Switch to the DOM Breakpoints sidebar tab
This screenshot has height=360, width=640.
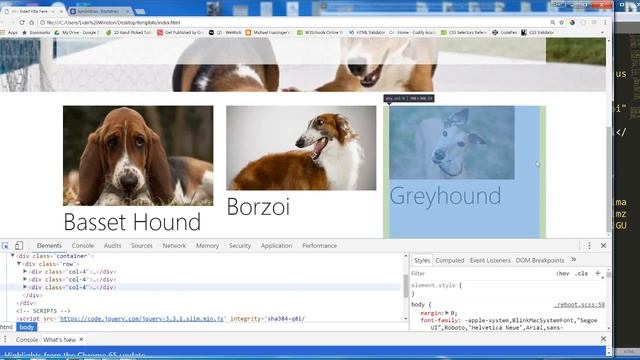point(540,260)
